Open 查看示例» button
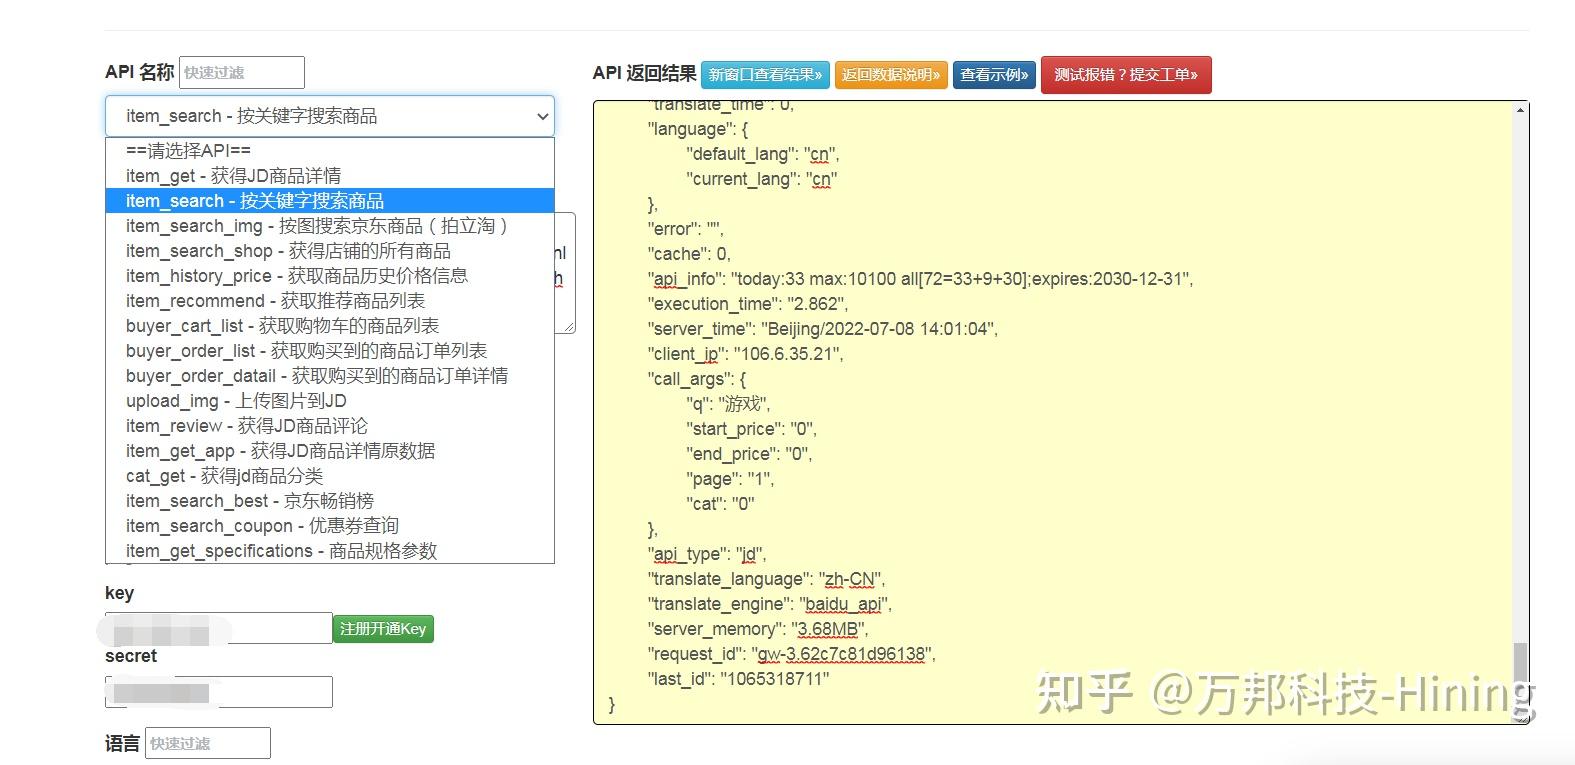The image size is (1575, 765). point(994,75)
